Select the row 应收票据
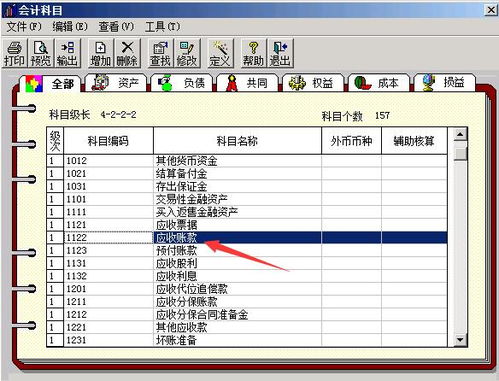The height and width of the screenshot is (381, 499). (247, 225)
